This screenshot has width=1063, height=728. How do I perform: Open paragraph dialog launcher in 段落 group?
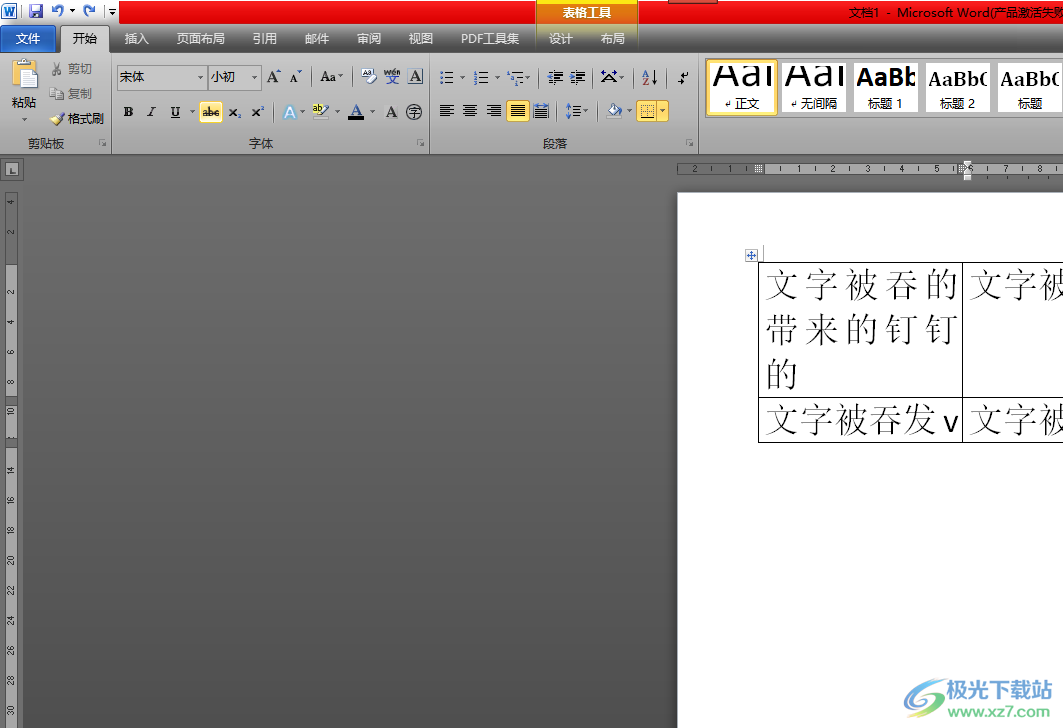(689, 143)
